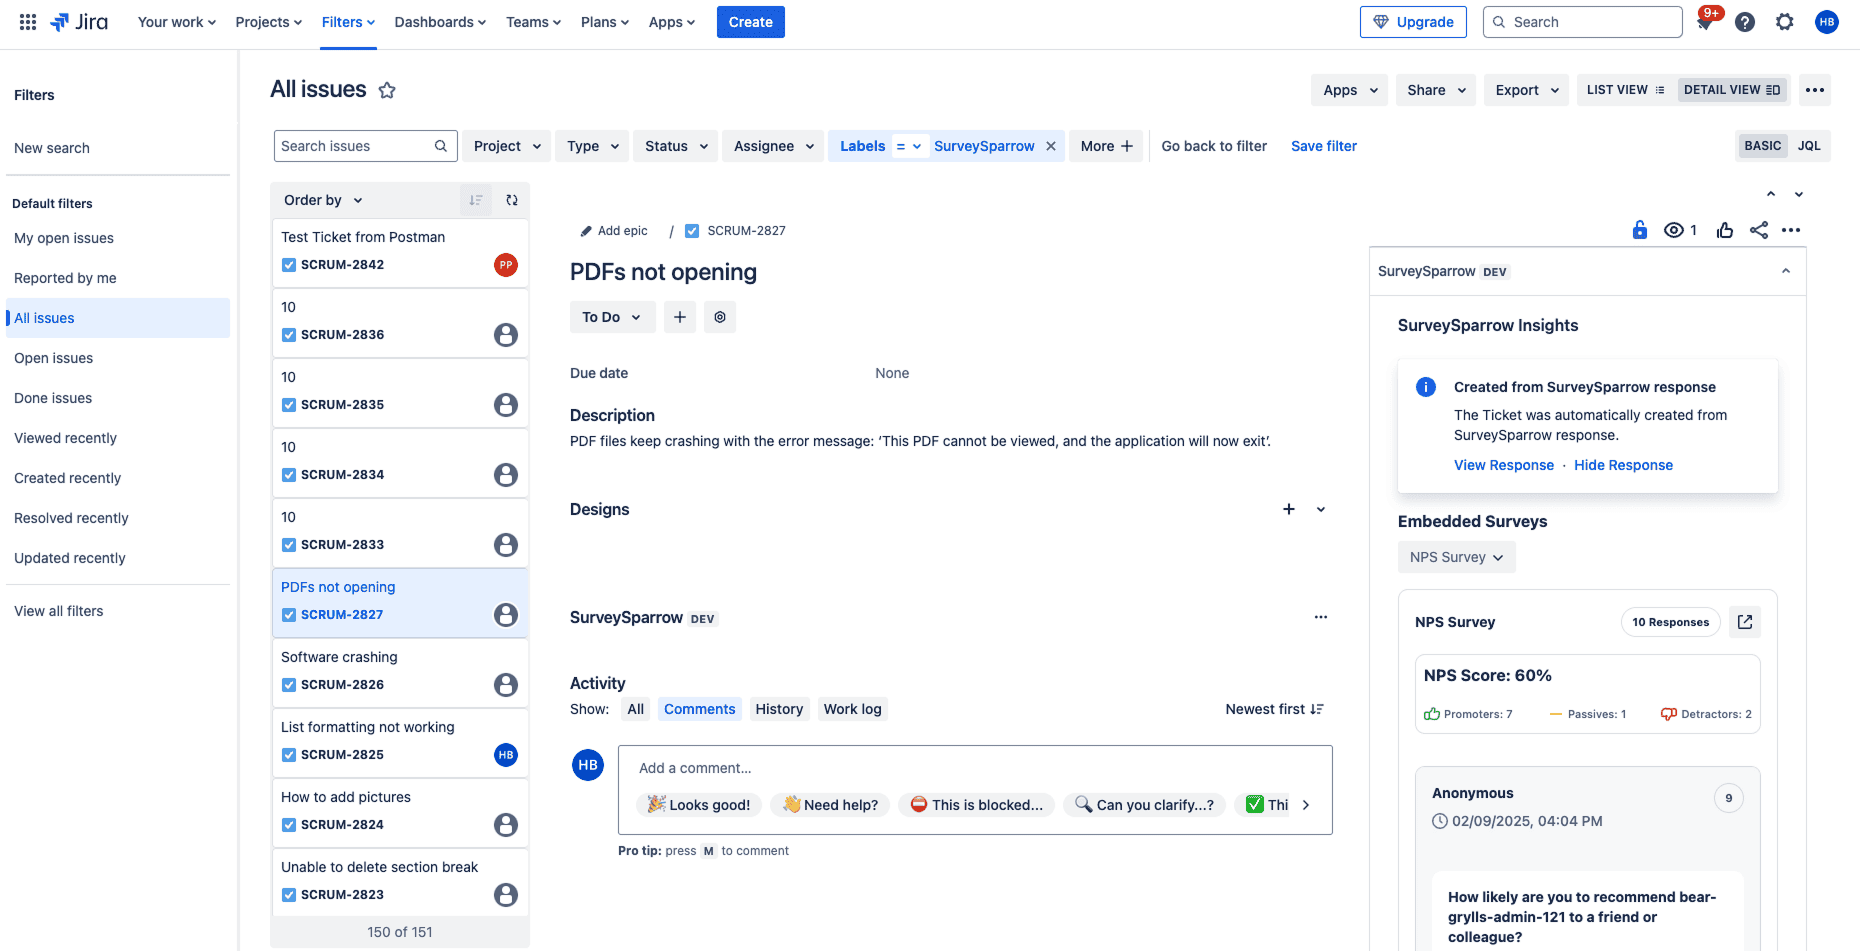
Task: Expand the NPS Survey dropdown
Action: (1456, 557)
